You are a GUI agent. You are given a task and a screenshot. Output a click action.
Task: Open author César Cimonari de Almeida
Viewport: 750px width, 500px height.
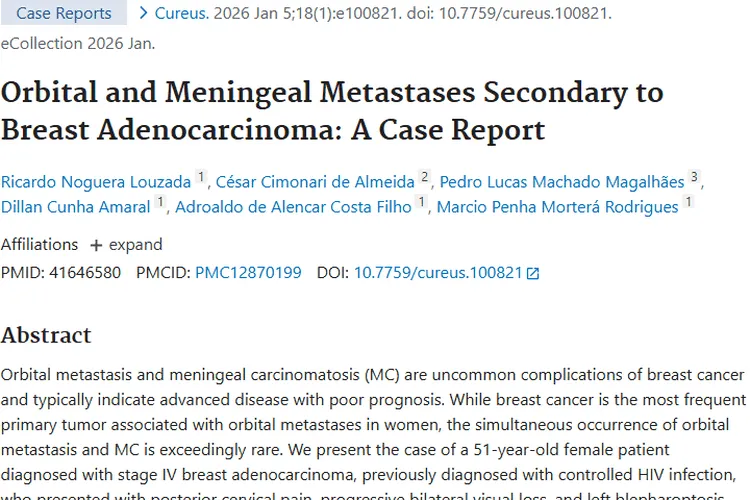(315, 182)
